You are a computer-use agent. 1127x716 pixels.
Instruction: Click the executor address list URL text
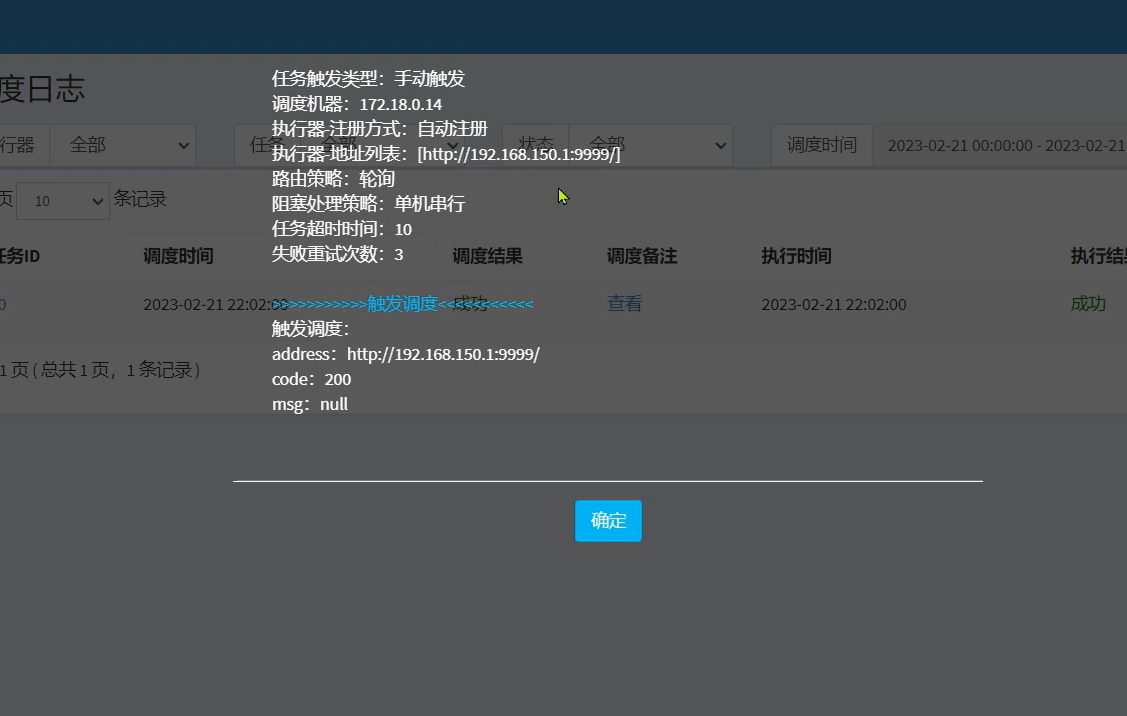pyautogui.click(x=518, y=154)
